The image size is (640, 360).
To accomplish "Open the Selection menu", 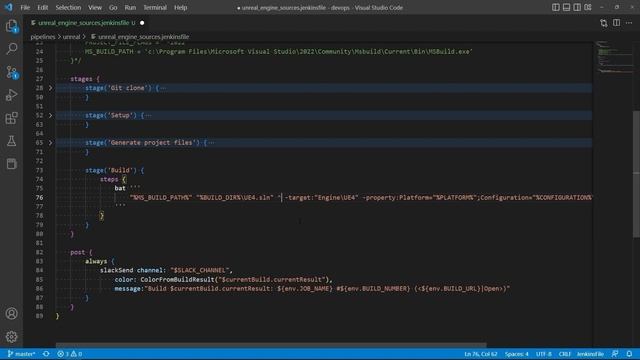I will [68, 7].
